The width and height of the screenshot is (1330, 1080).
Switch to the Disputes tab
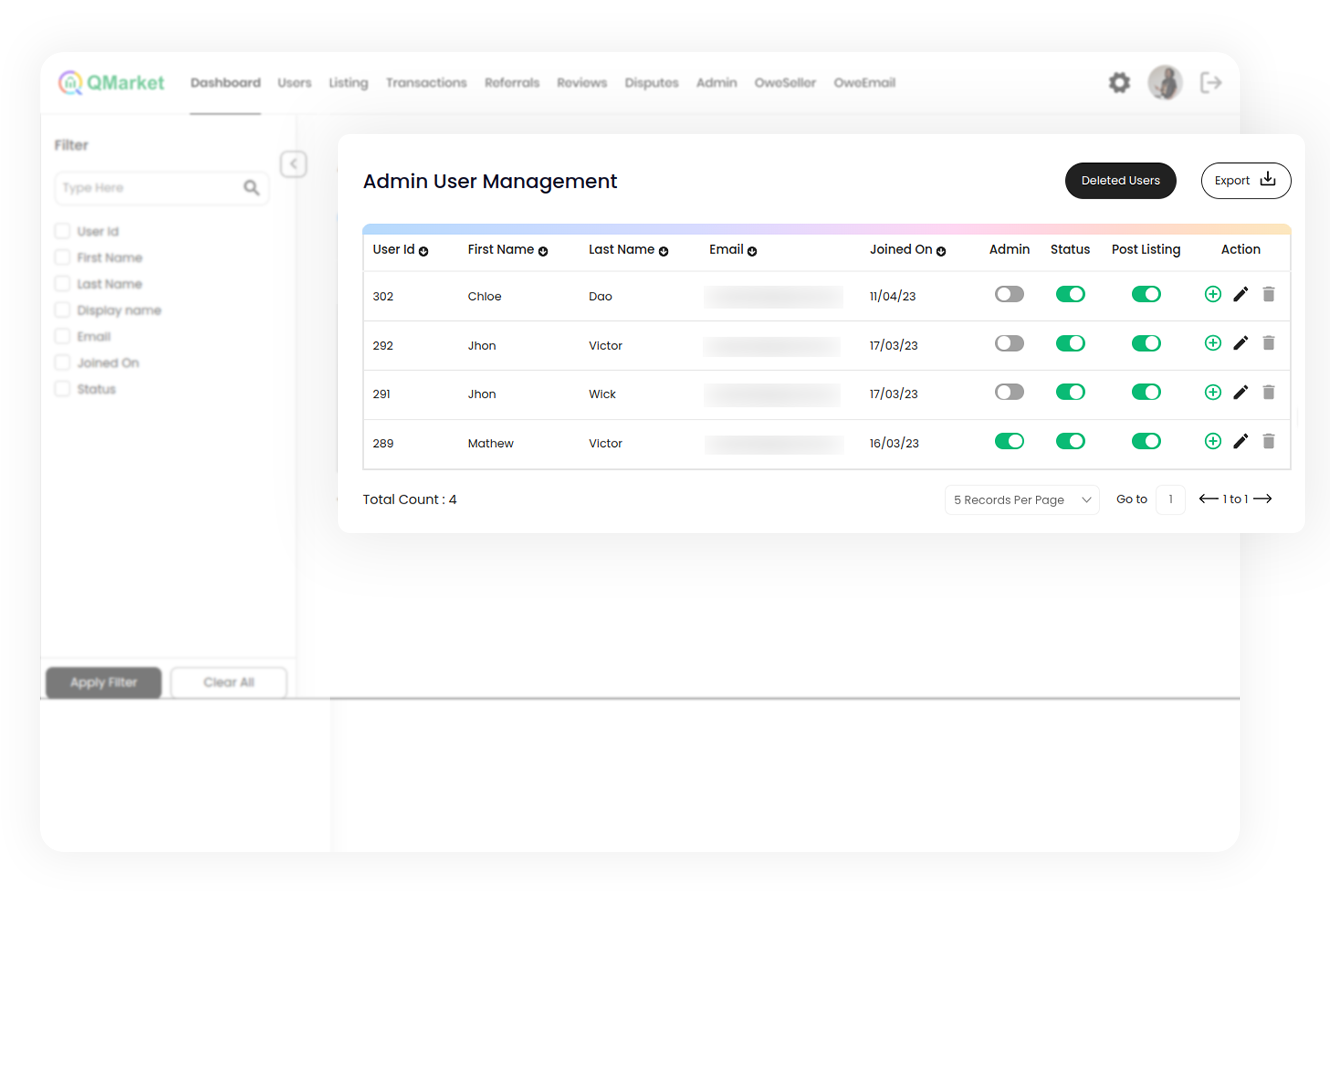tap(651, 83)
